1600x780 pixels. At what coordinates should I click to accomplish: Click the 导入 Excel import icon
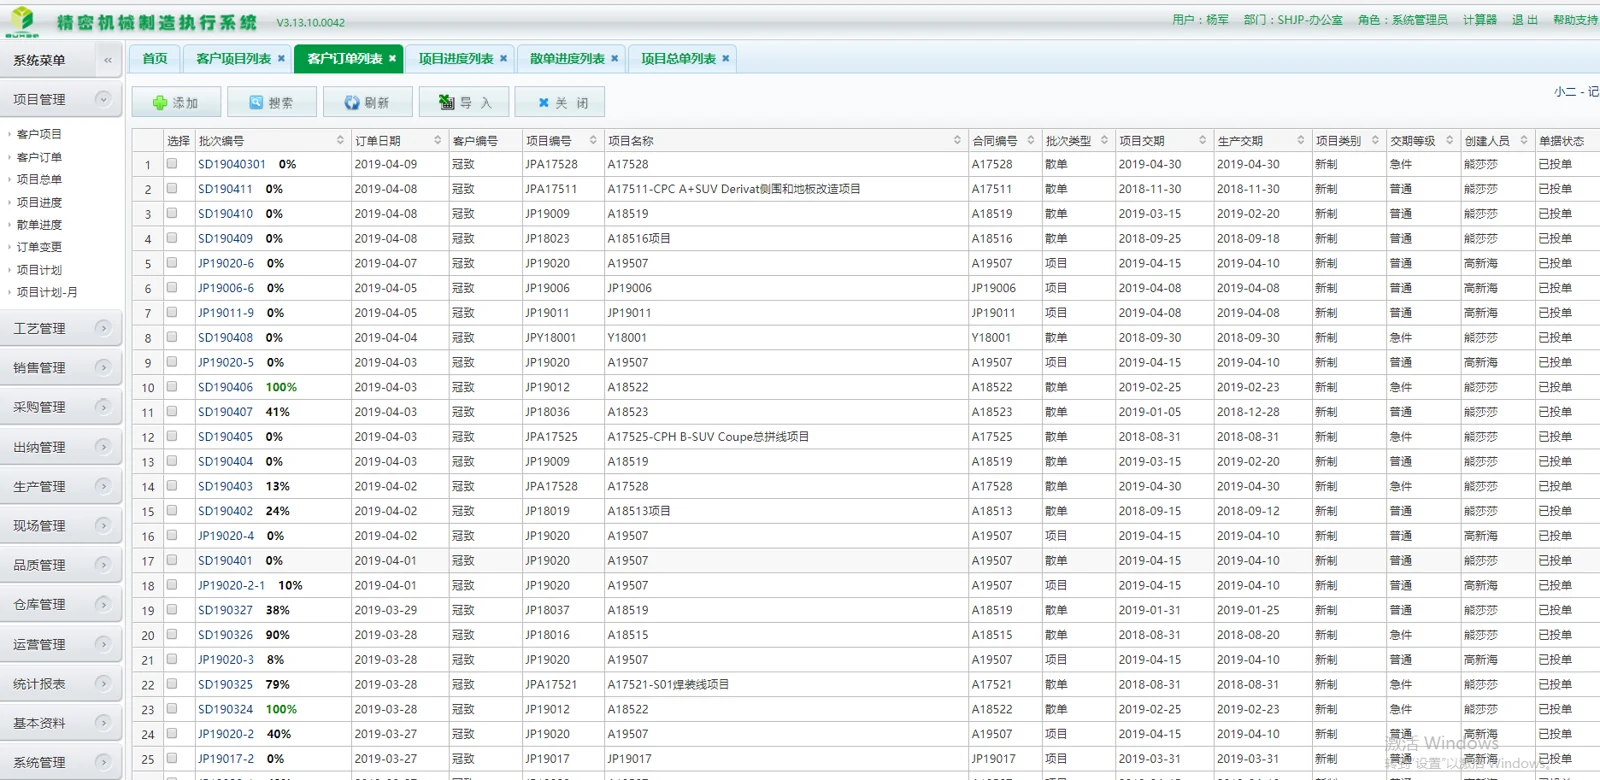(447, 102)
